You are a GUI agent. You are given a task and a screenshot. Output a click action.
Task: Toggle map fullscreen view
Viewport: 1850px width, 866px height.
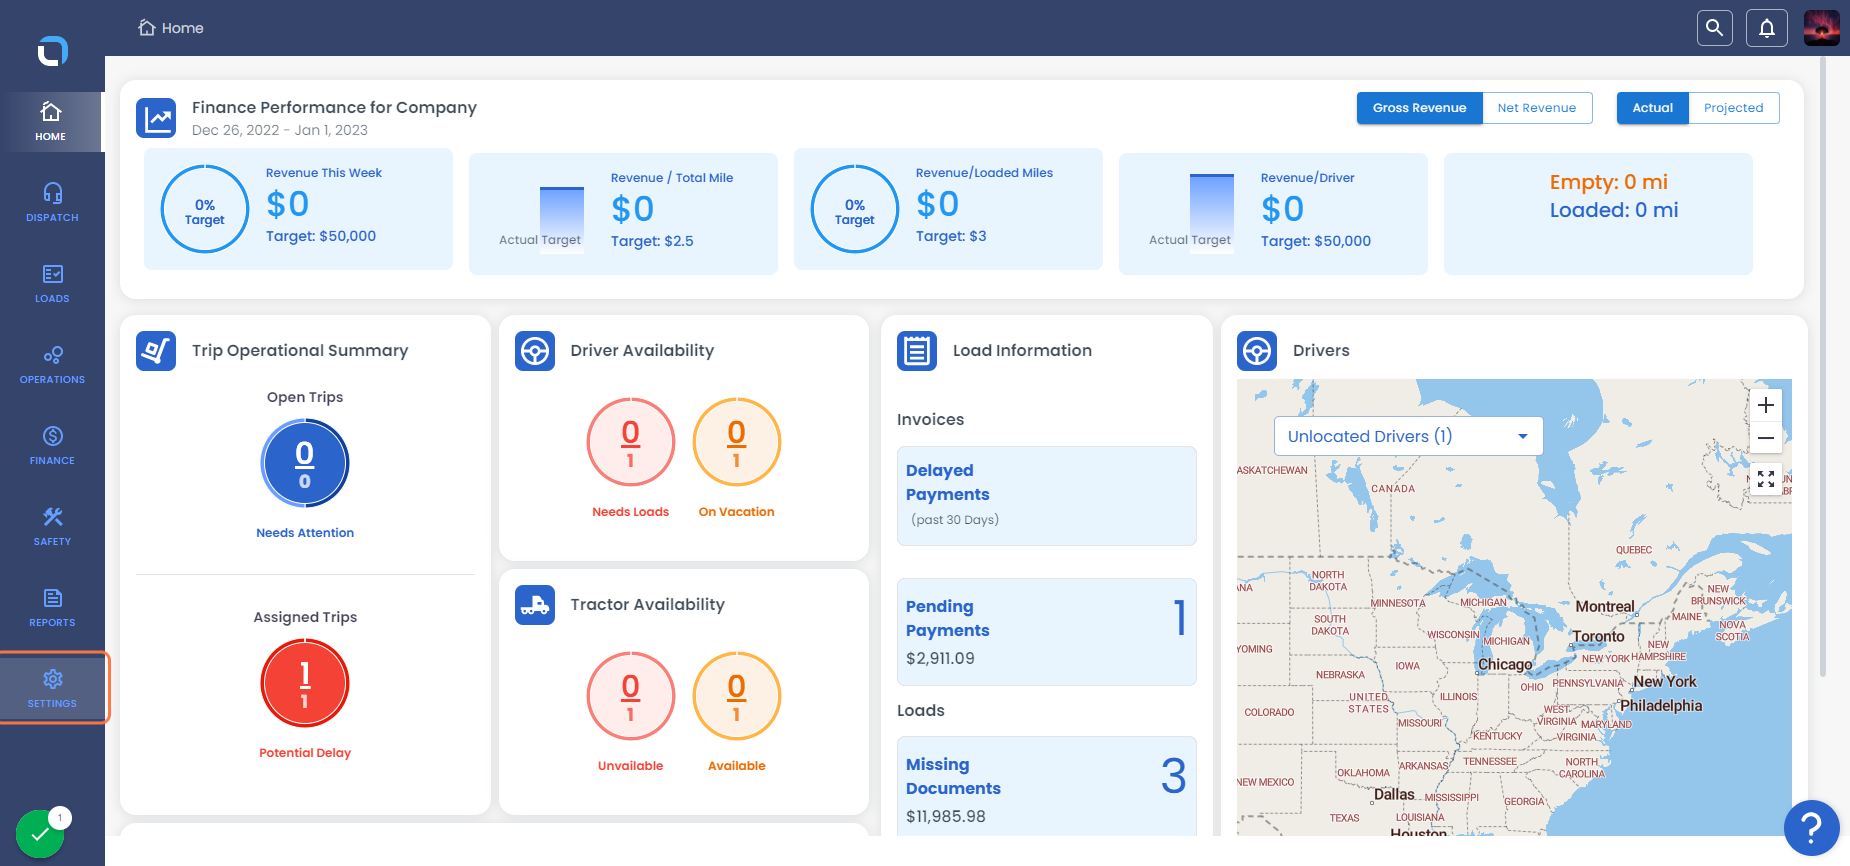[x=1766, y=479]
